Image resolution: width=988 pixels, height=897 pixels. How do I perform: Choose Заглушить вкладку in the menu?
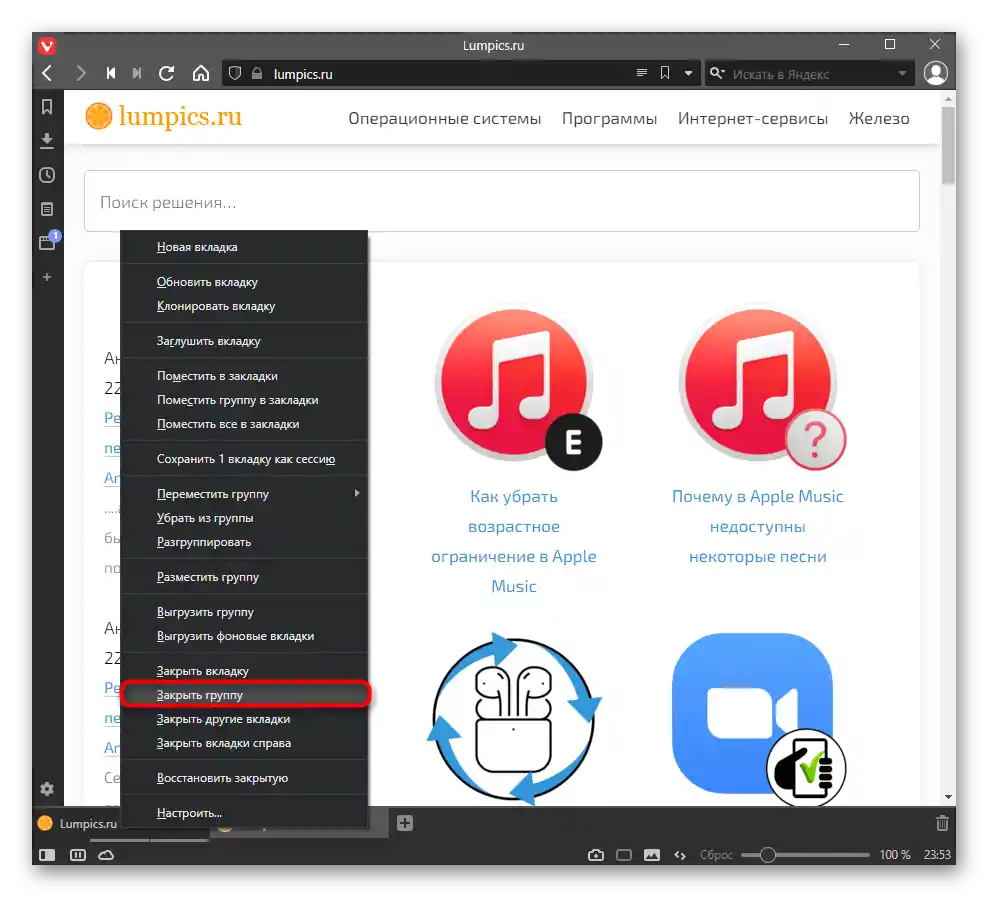click(x=244, y=341)
